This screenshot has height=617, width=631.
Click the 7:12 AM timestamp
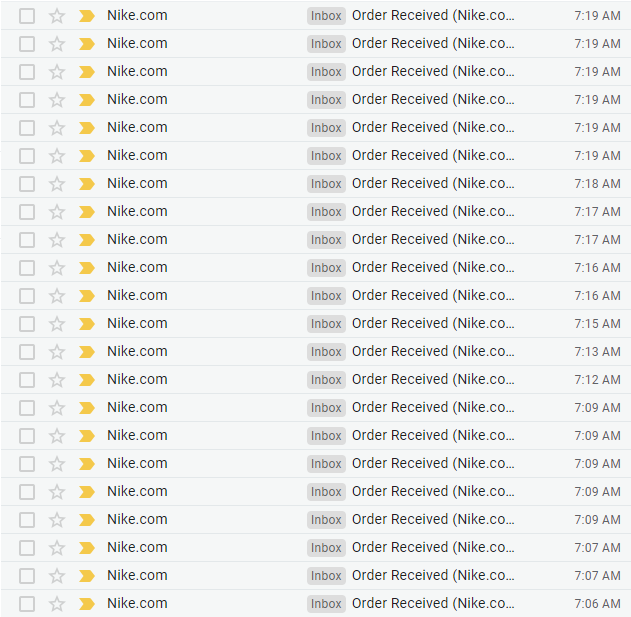click(597, 380)
